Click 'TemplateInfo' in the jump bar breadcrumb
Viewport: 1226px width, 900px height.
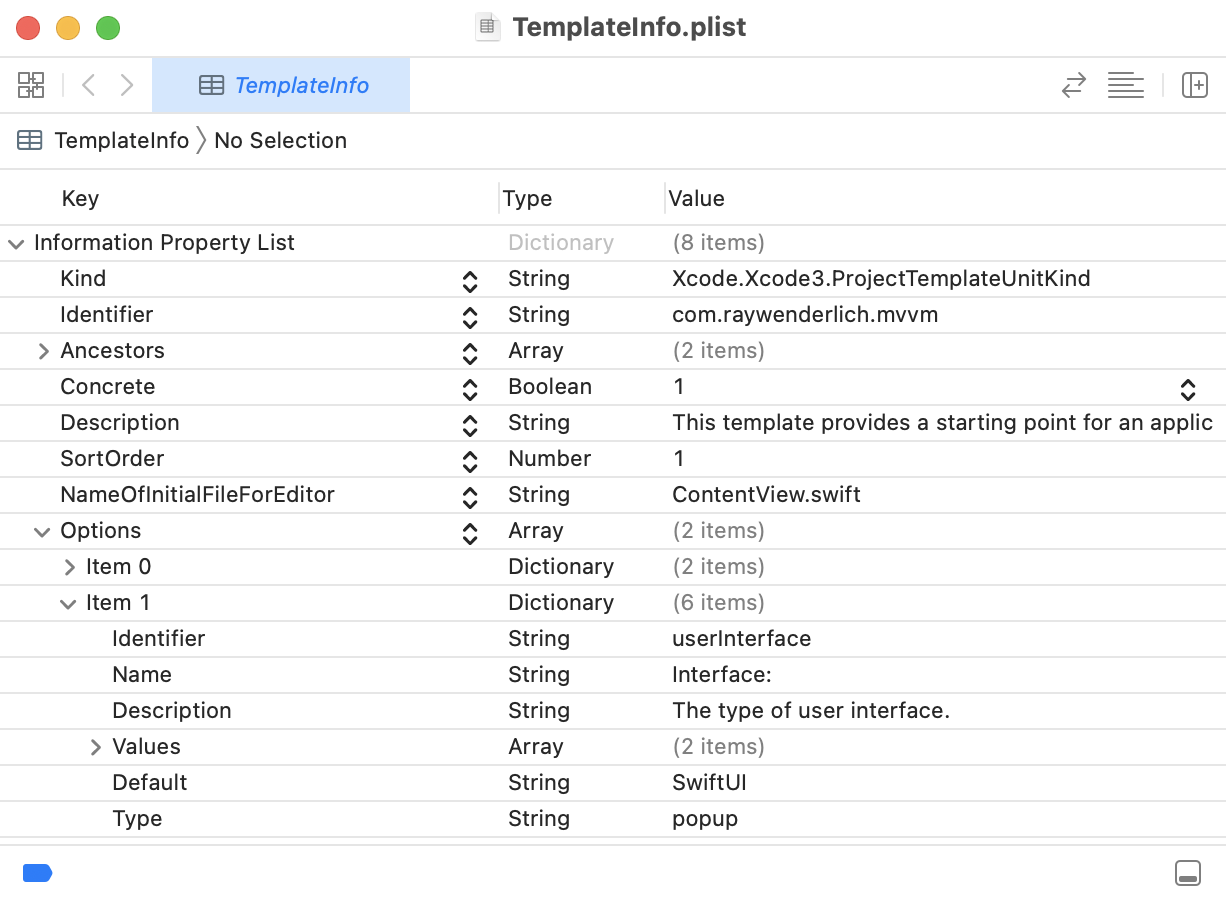[x=122, y=140]
